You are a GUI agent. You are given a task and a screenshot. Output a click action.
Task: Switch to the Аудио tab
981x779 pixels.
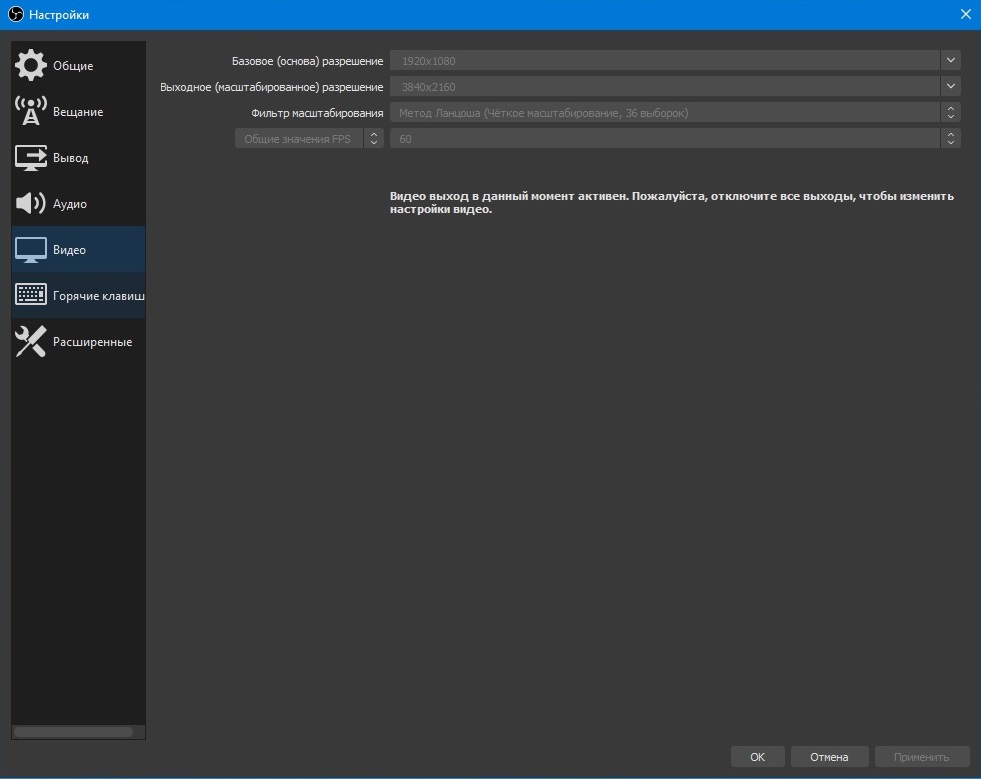pyautogui.click(x=78, y=203)
